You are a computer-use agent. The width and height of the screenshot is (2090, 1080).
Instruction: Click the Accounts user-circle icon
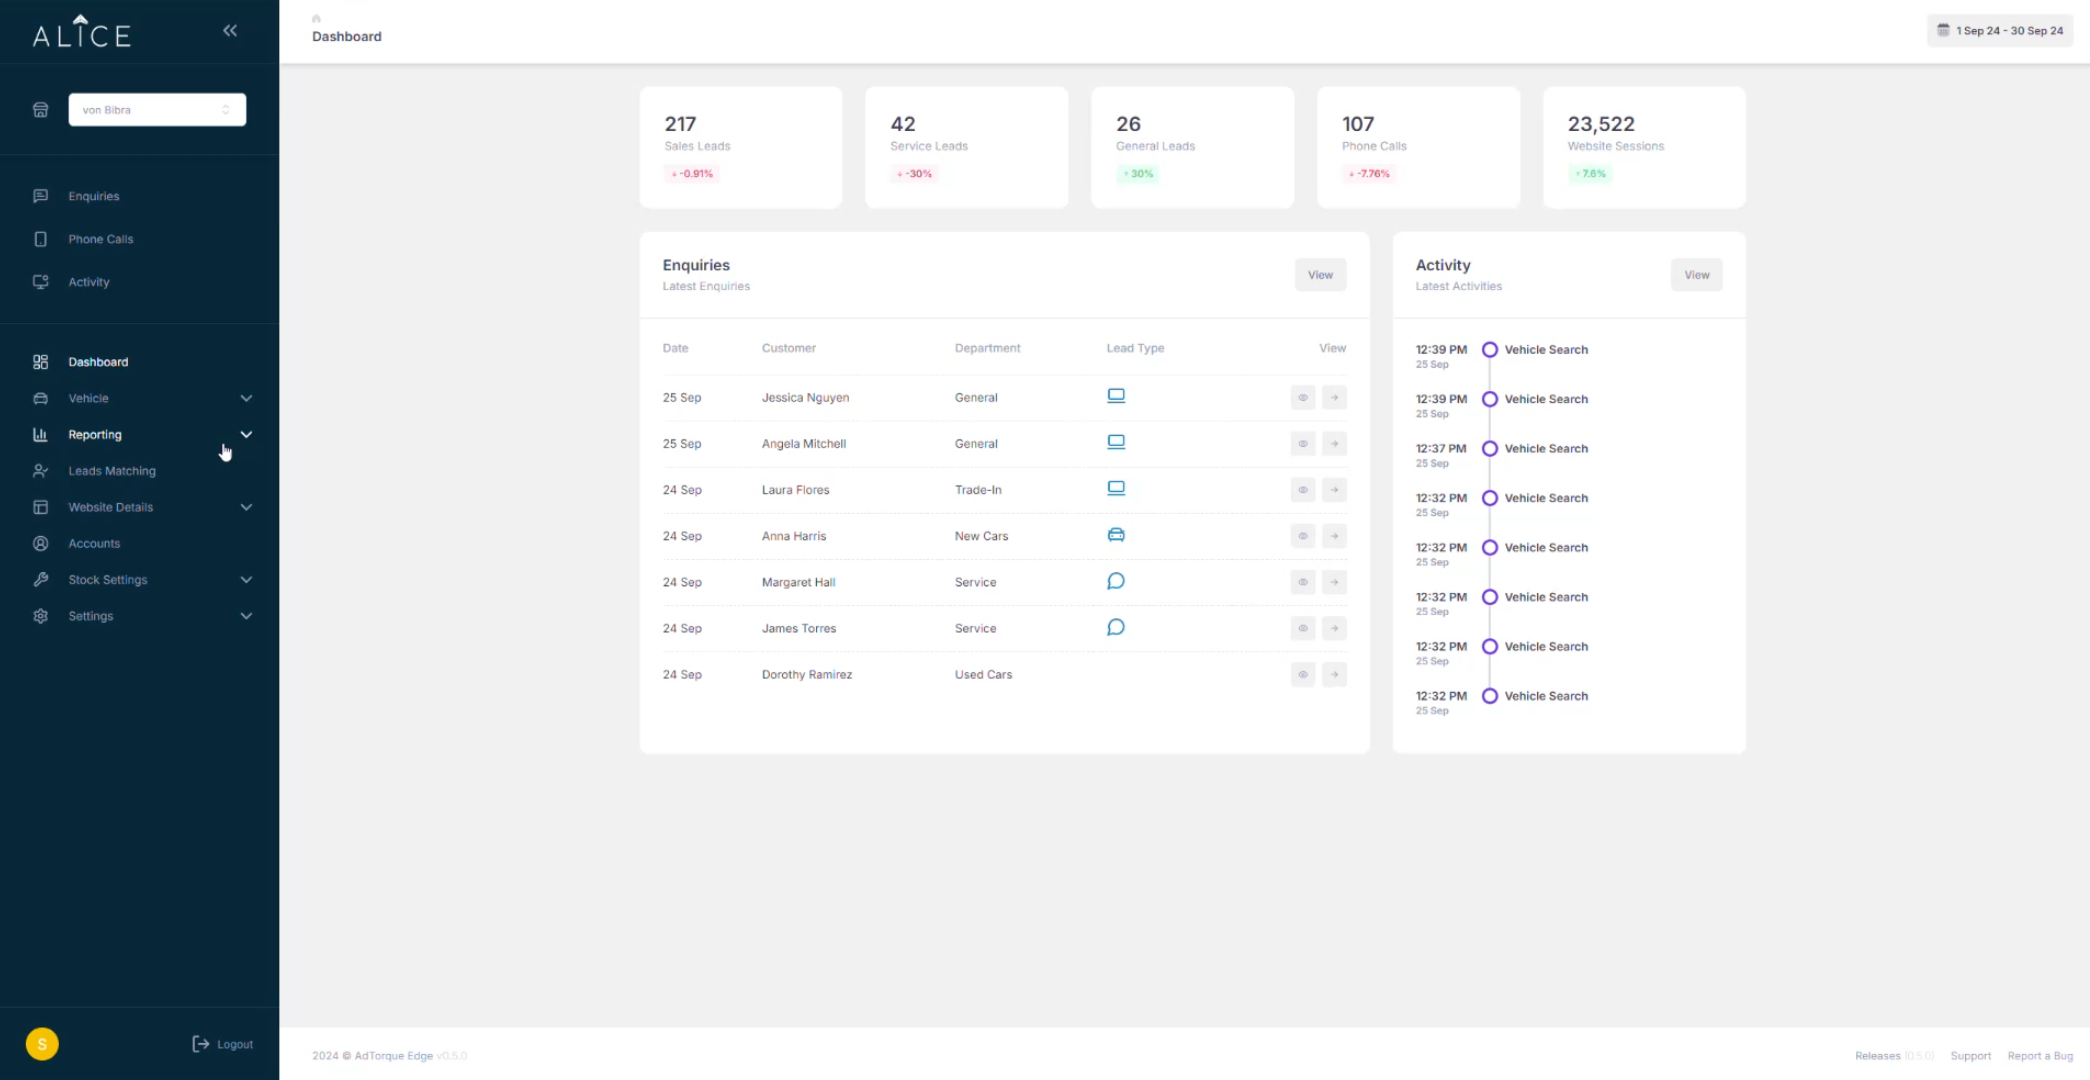[x=40, y=544]
